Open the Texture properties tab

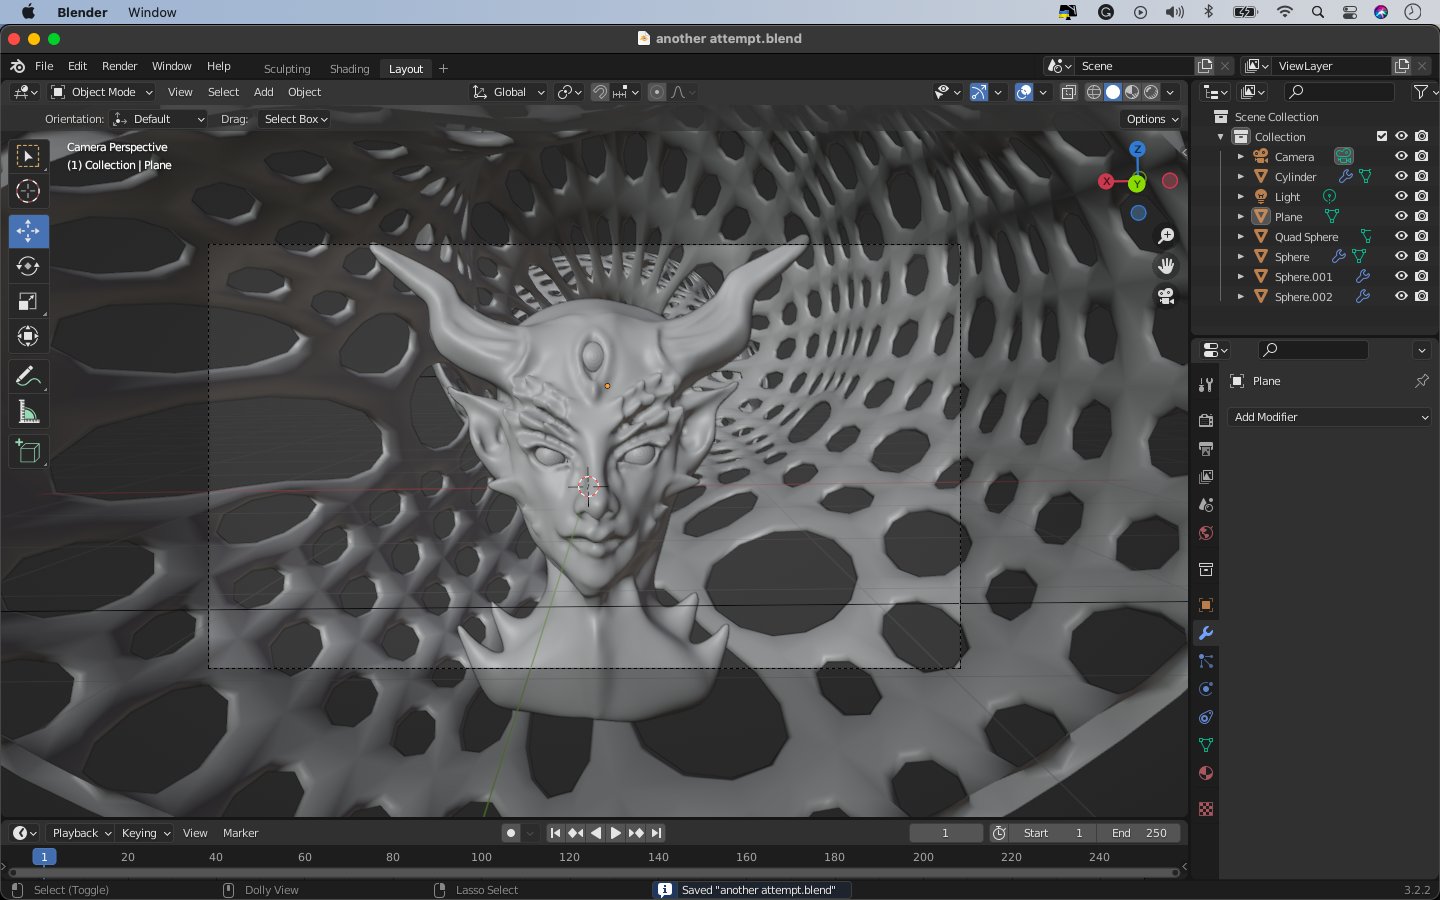(1206, 808)
